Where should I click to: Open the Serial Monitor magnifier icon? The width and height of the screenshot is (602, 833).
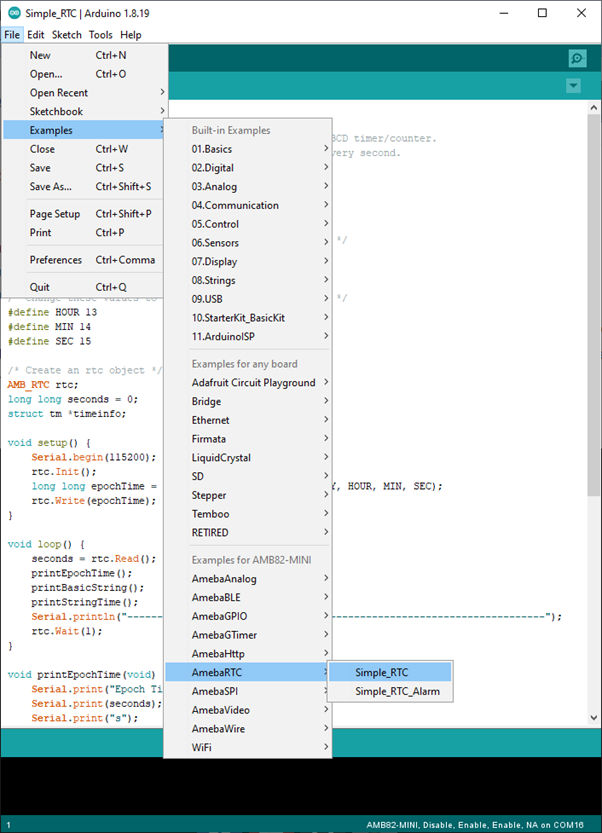pyautogui.click(x=576, y=59)
